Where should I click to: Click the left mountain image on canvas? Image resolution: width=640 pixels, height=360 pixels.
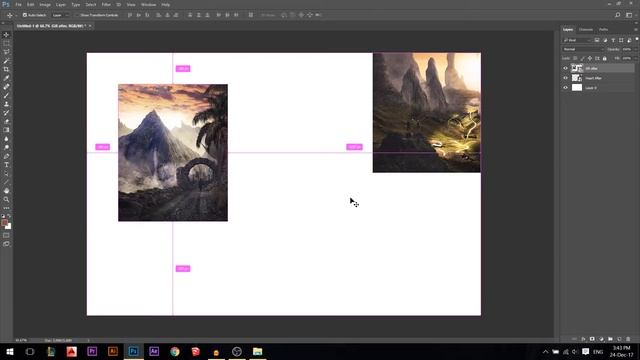[173, 153]
